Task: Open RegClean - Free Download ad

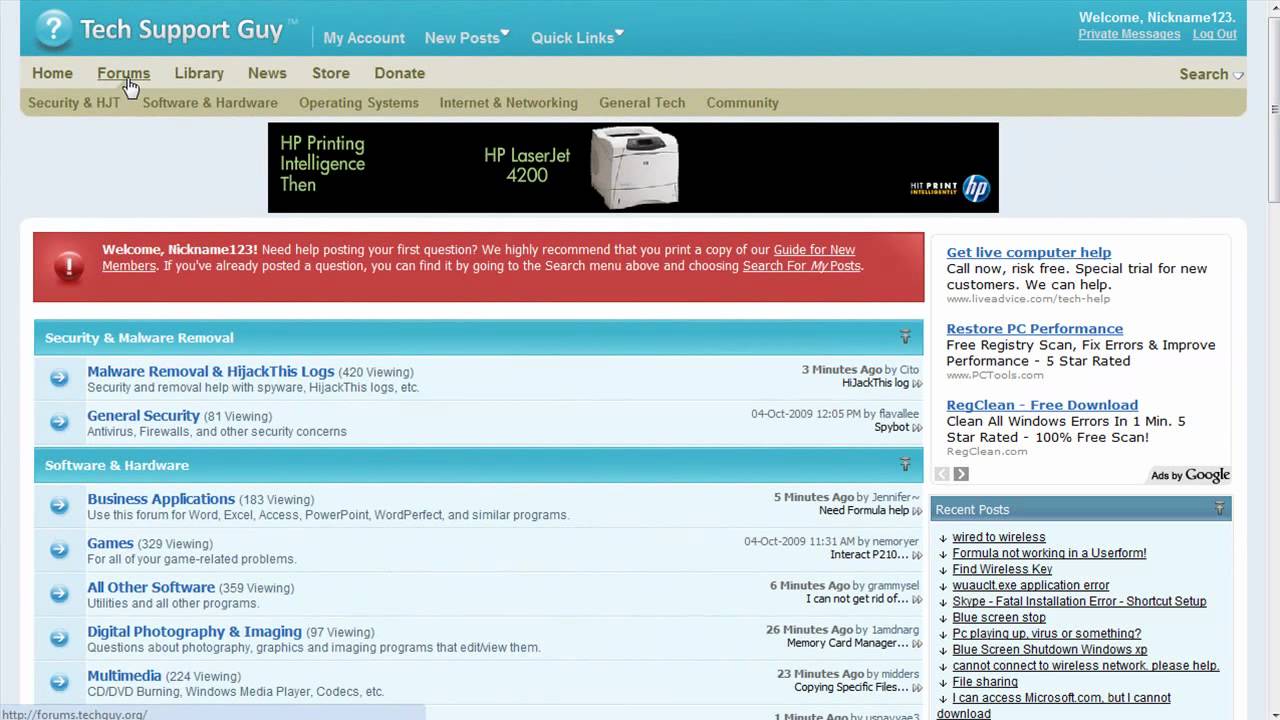Action: [x=1042, y=405]
